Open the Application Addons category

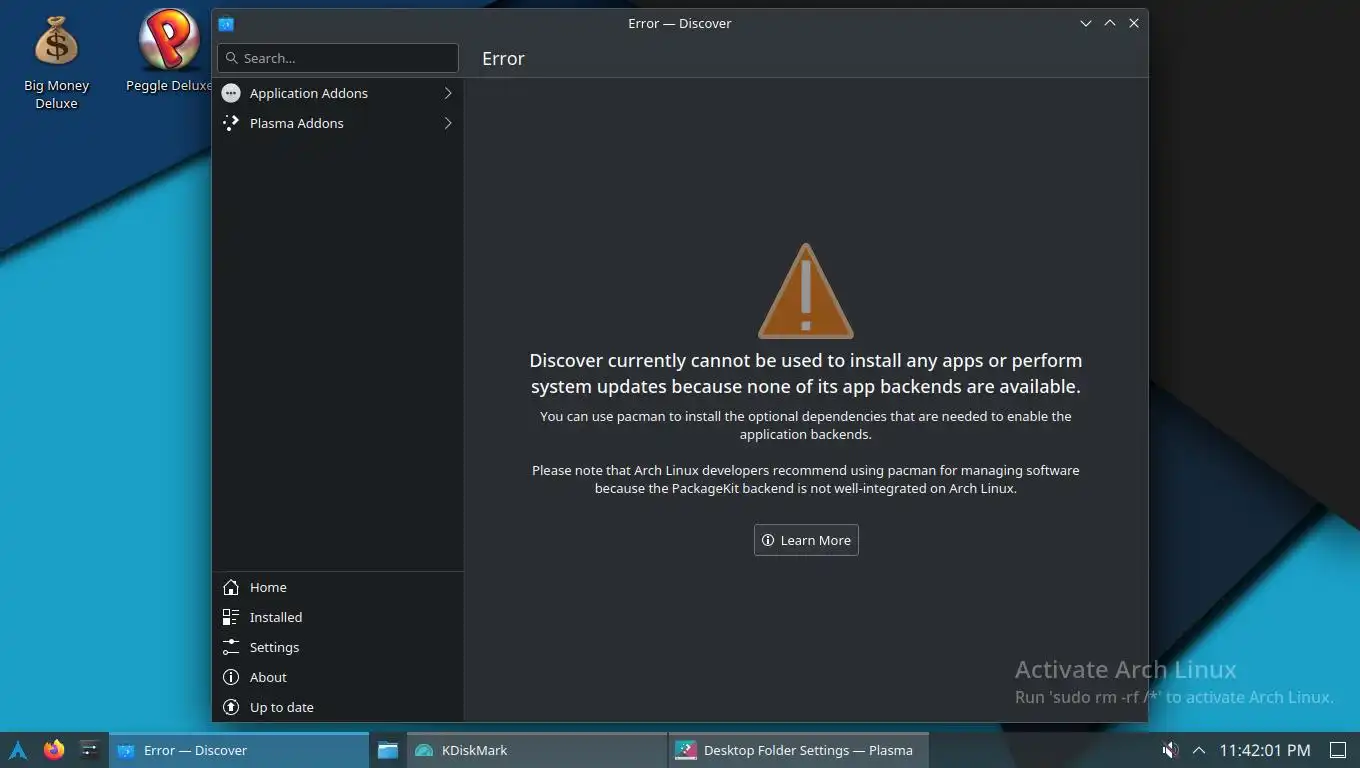coord(338,93)
